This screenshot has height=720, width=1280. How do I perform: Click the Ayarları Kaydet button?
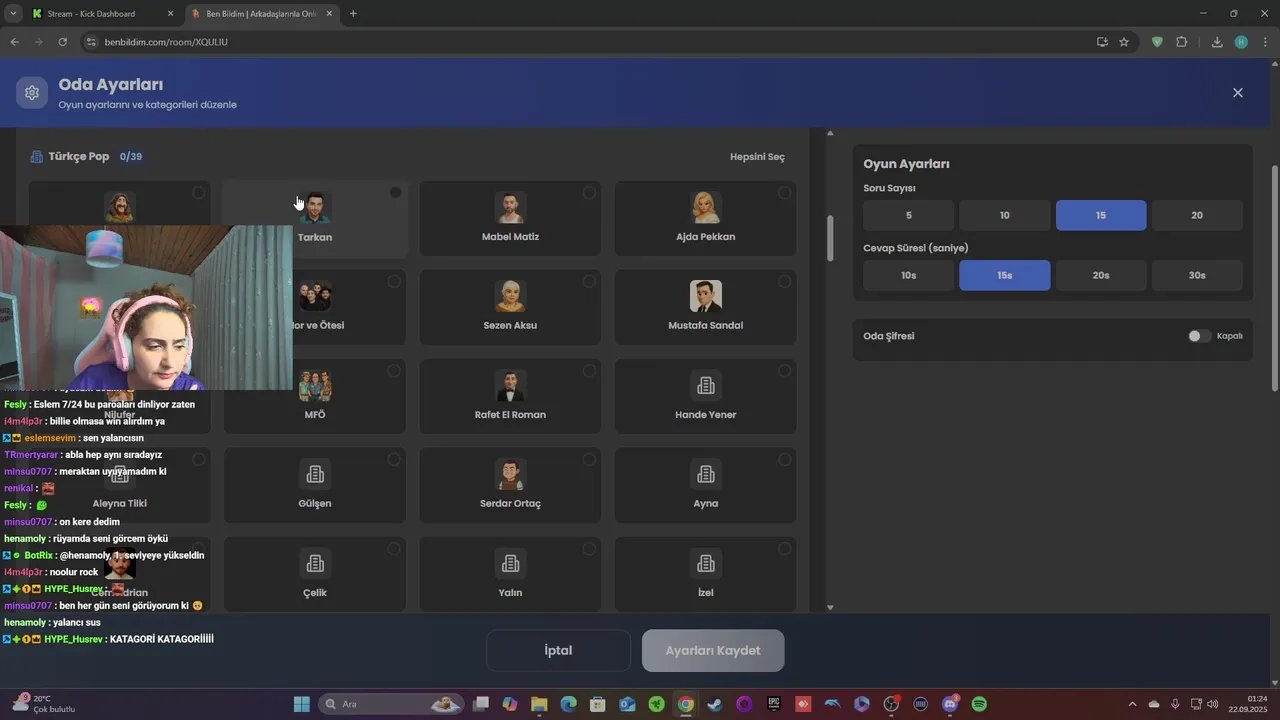(713, 650)
